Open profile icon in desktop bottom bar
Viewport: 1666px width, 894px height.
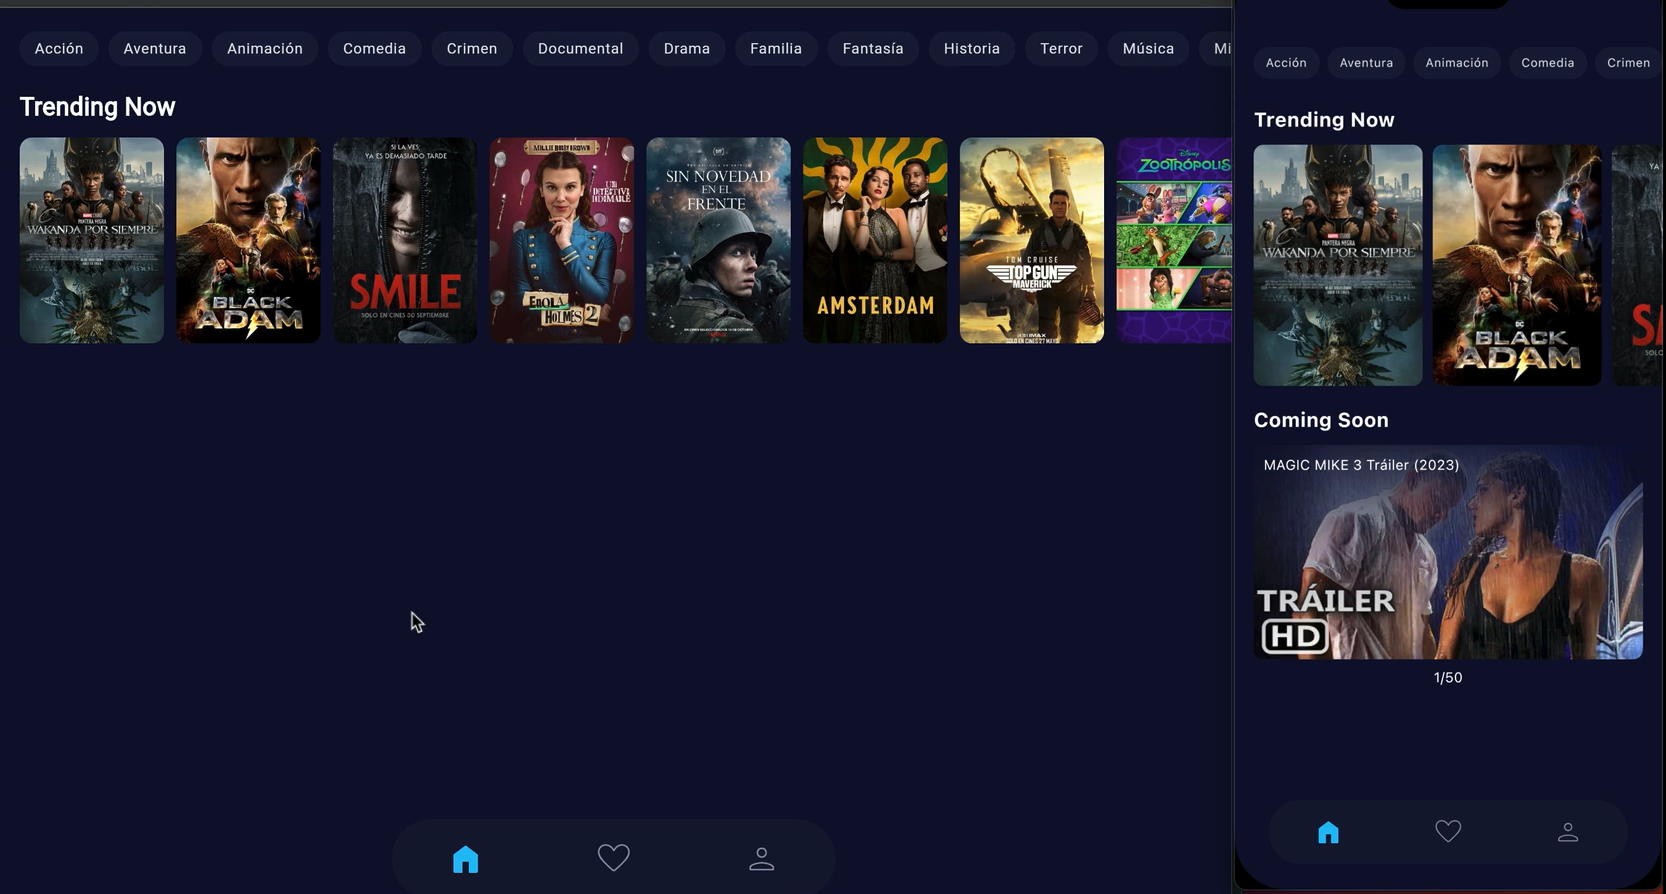761,859
